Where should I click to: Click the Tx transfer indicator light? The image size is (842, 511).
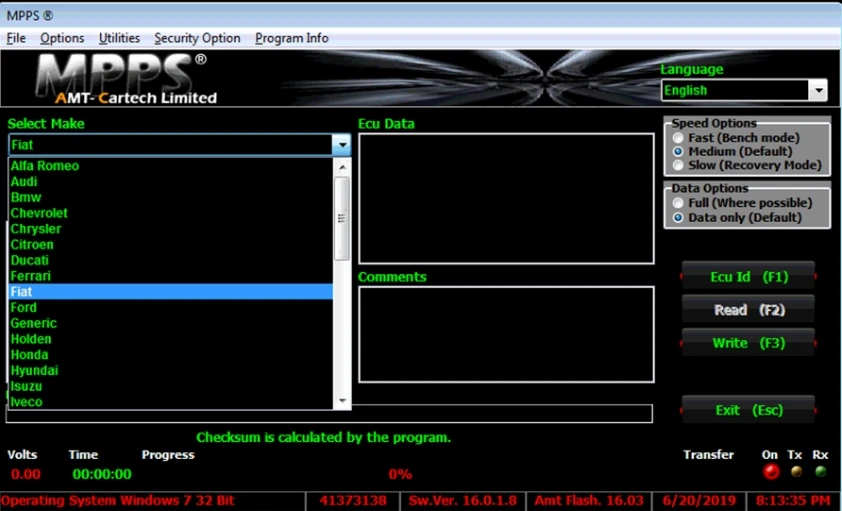pos(796,472)
